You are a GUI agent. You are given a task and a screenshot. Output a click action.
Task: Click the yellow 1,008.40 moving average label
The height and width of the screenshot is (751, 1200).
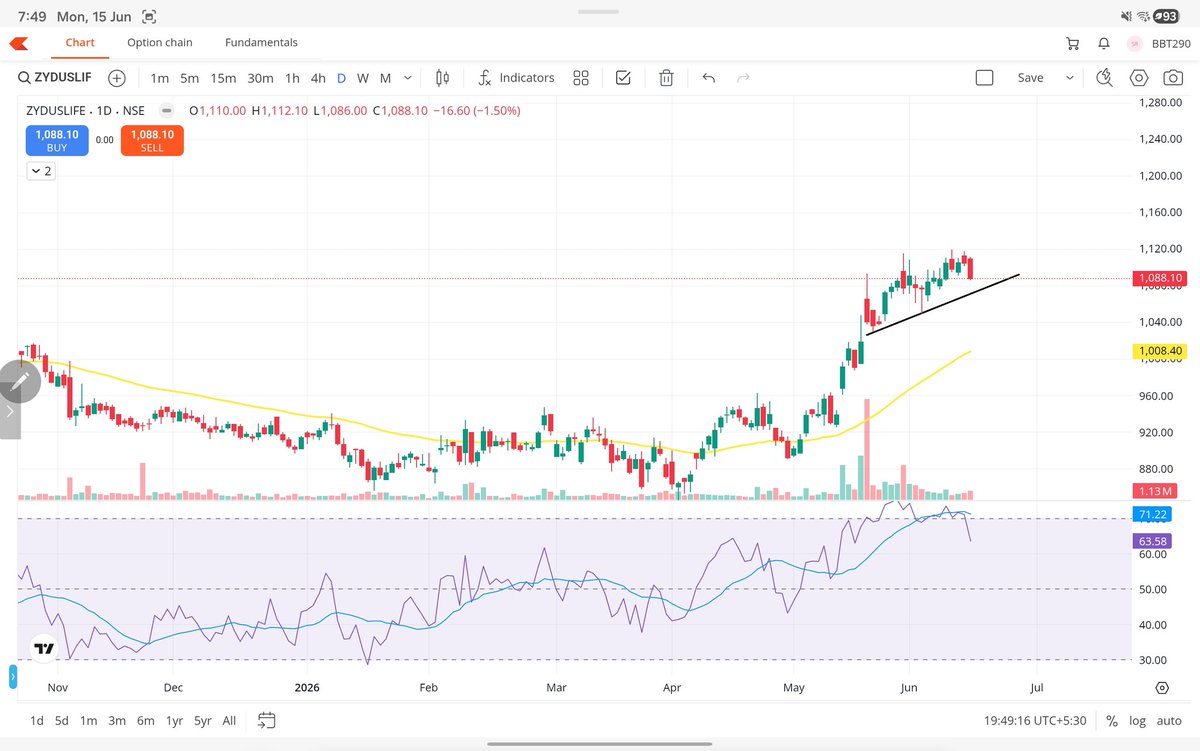coord(1159,352)
